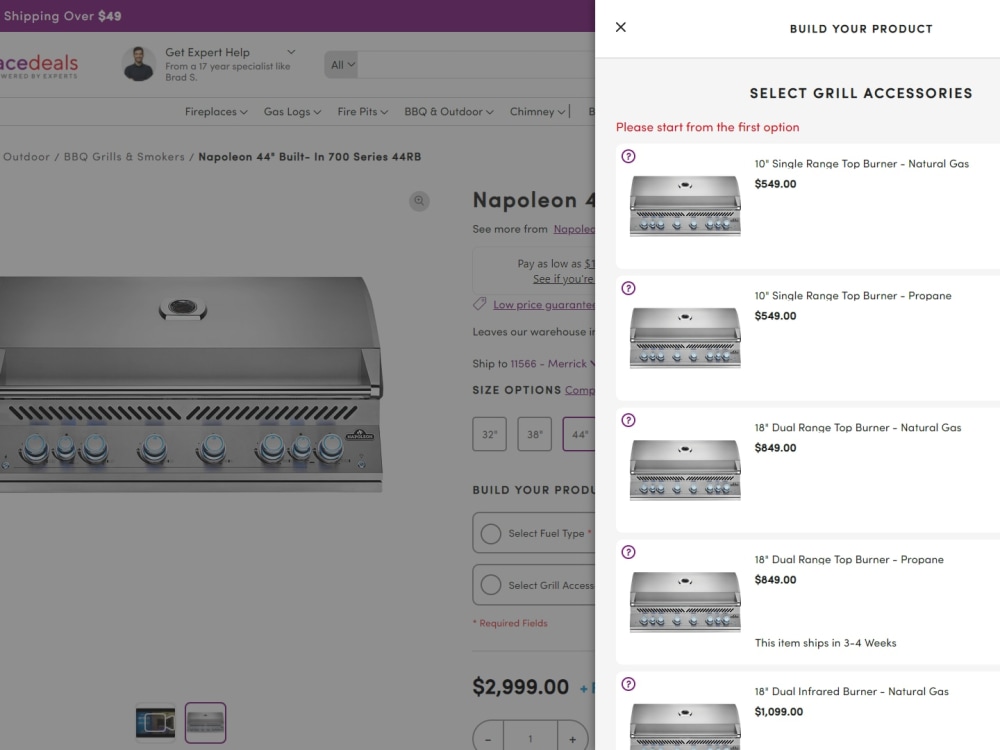Expand the Get Expert Help dropdown
Image resolution: width=1000 pixels, height=750 pixels.
(x=291, y=52)
